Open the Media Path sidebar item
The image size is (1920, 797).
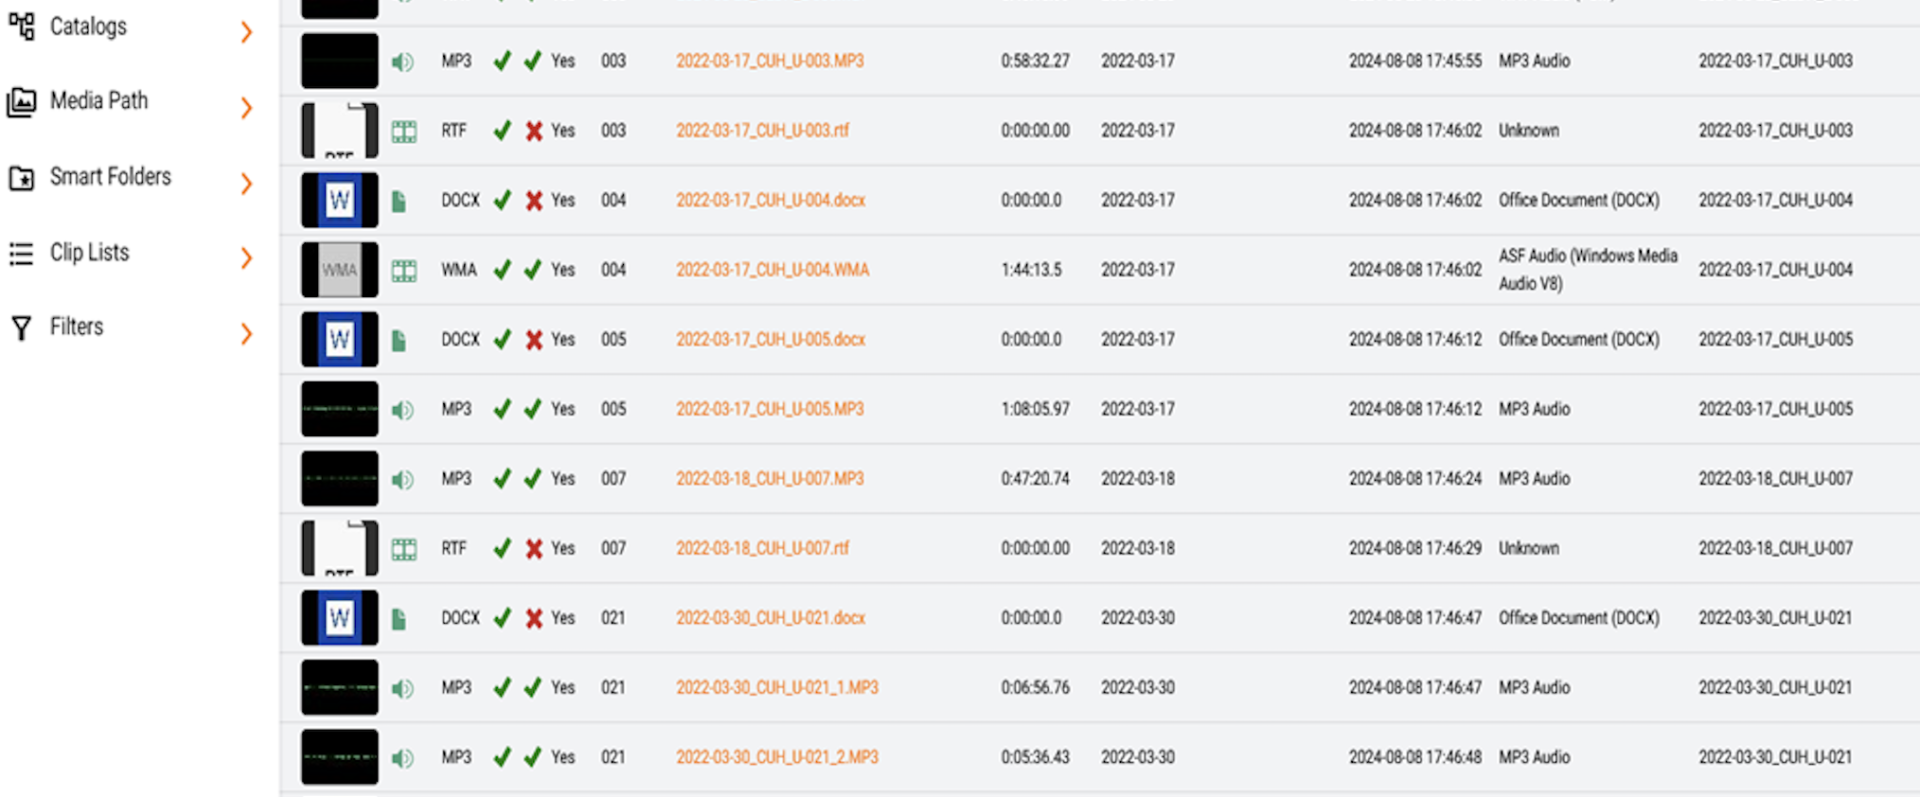click(99, 101)
